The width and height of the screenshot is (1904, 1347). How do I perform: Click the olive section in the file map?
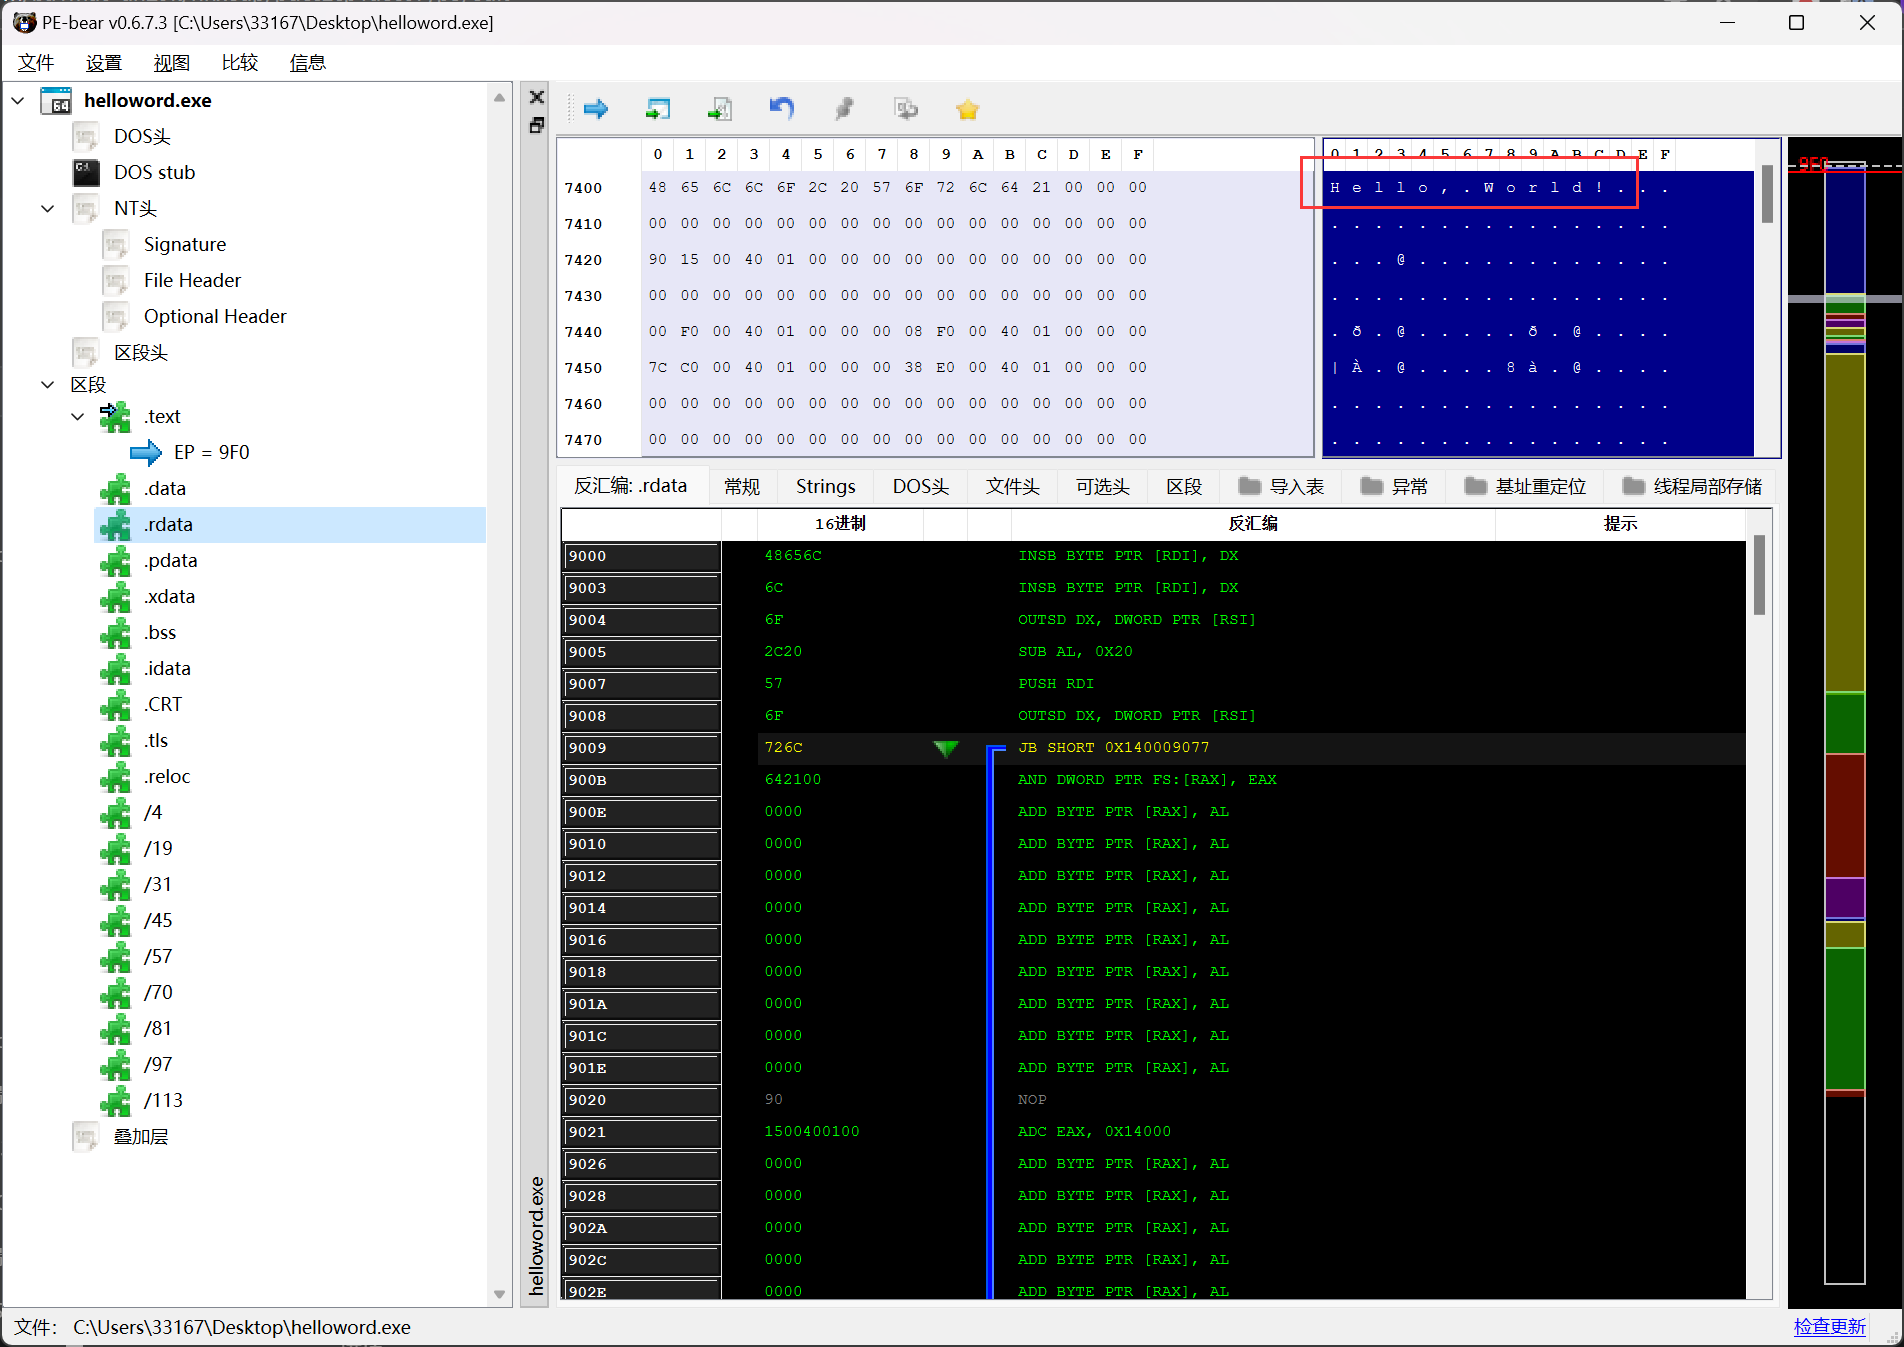coord(1844,522)
